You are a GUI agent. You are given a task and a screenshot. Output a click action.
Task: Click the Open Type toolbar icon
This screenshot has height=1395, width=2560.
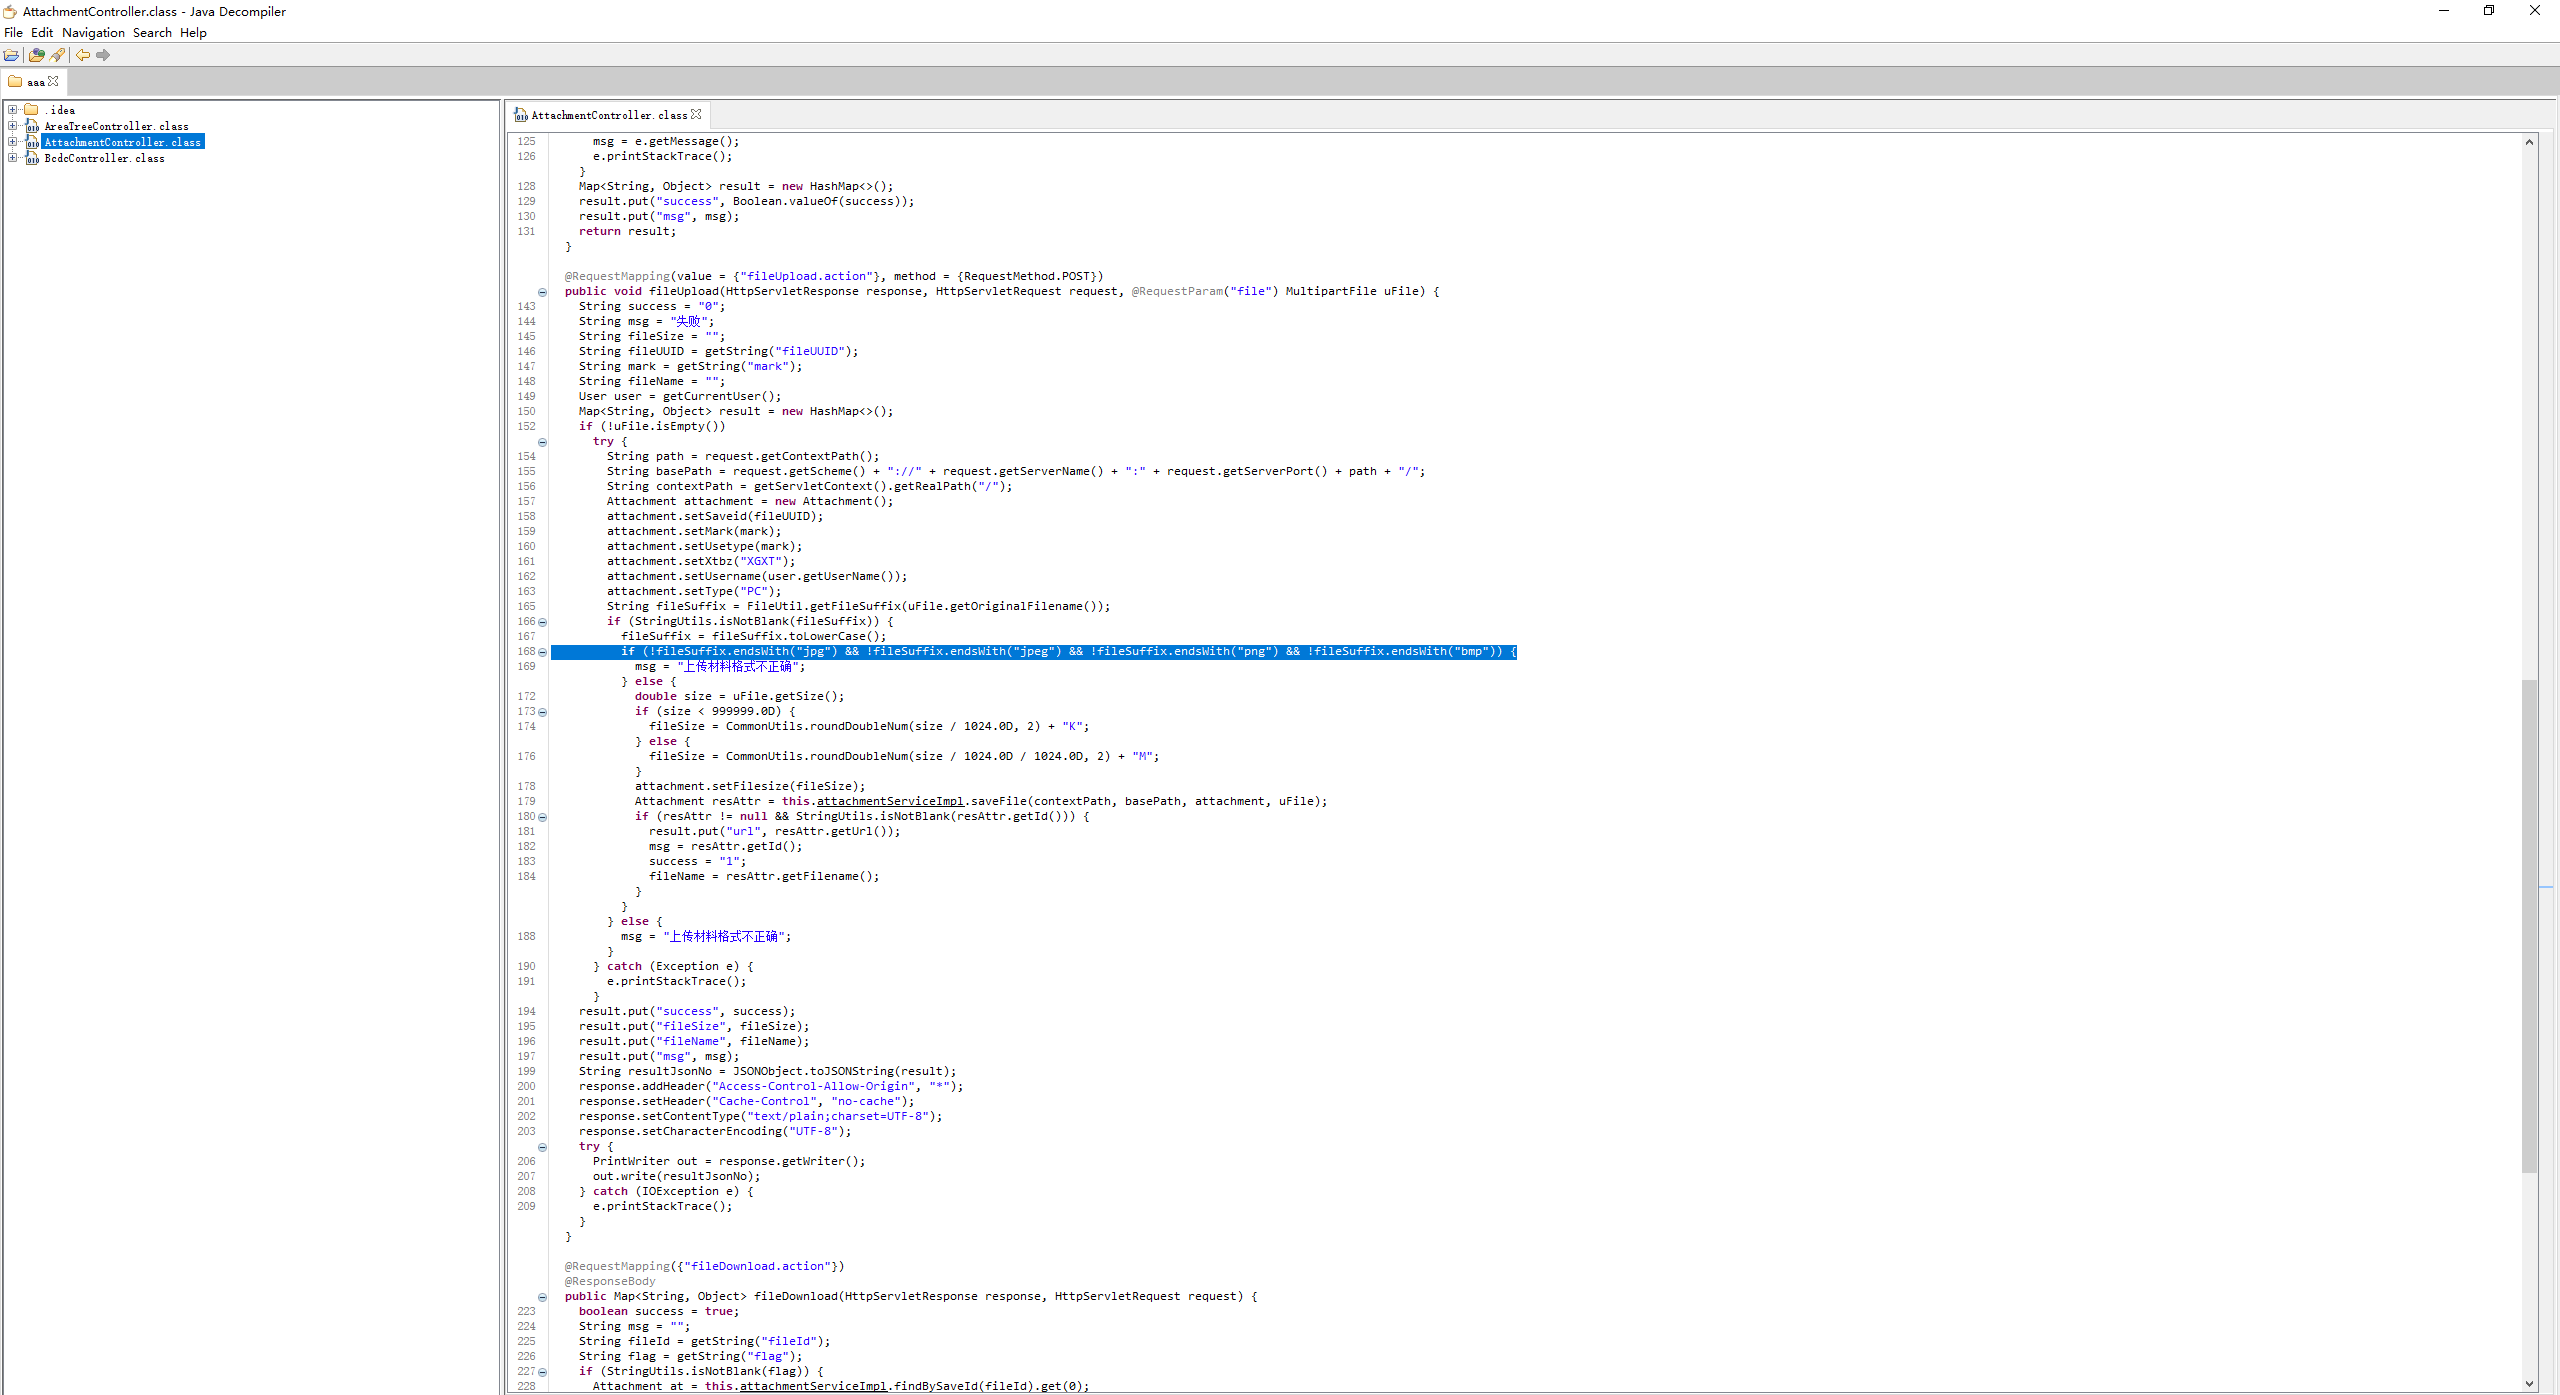click(x=37, y=55)
